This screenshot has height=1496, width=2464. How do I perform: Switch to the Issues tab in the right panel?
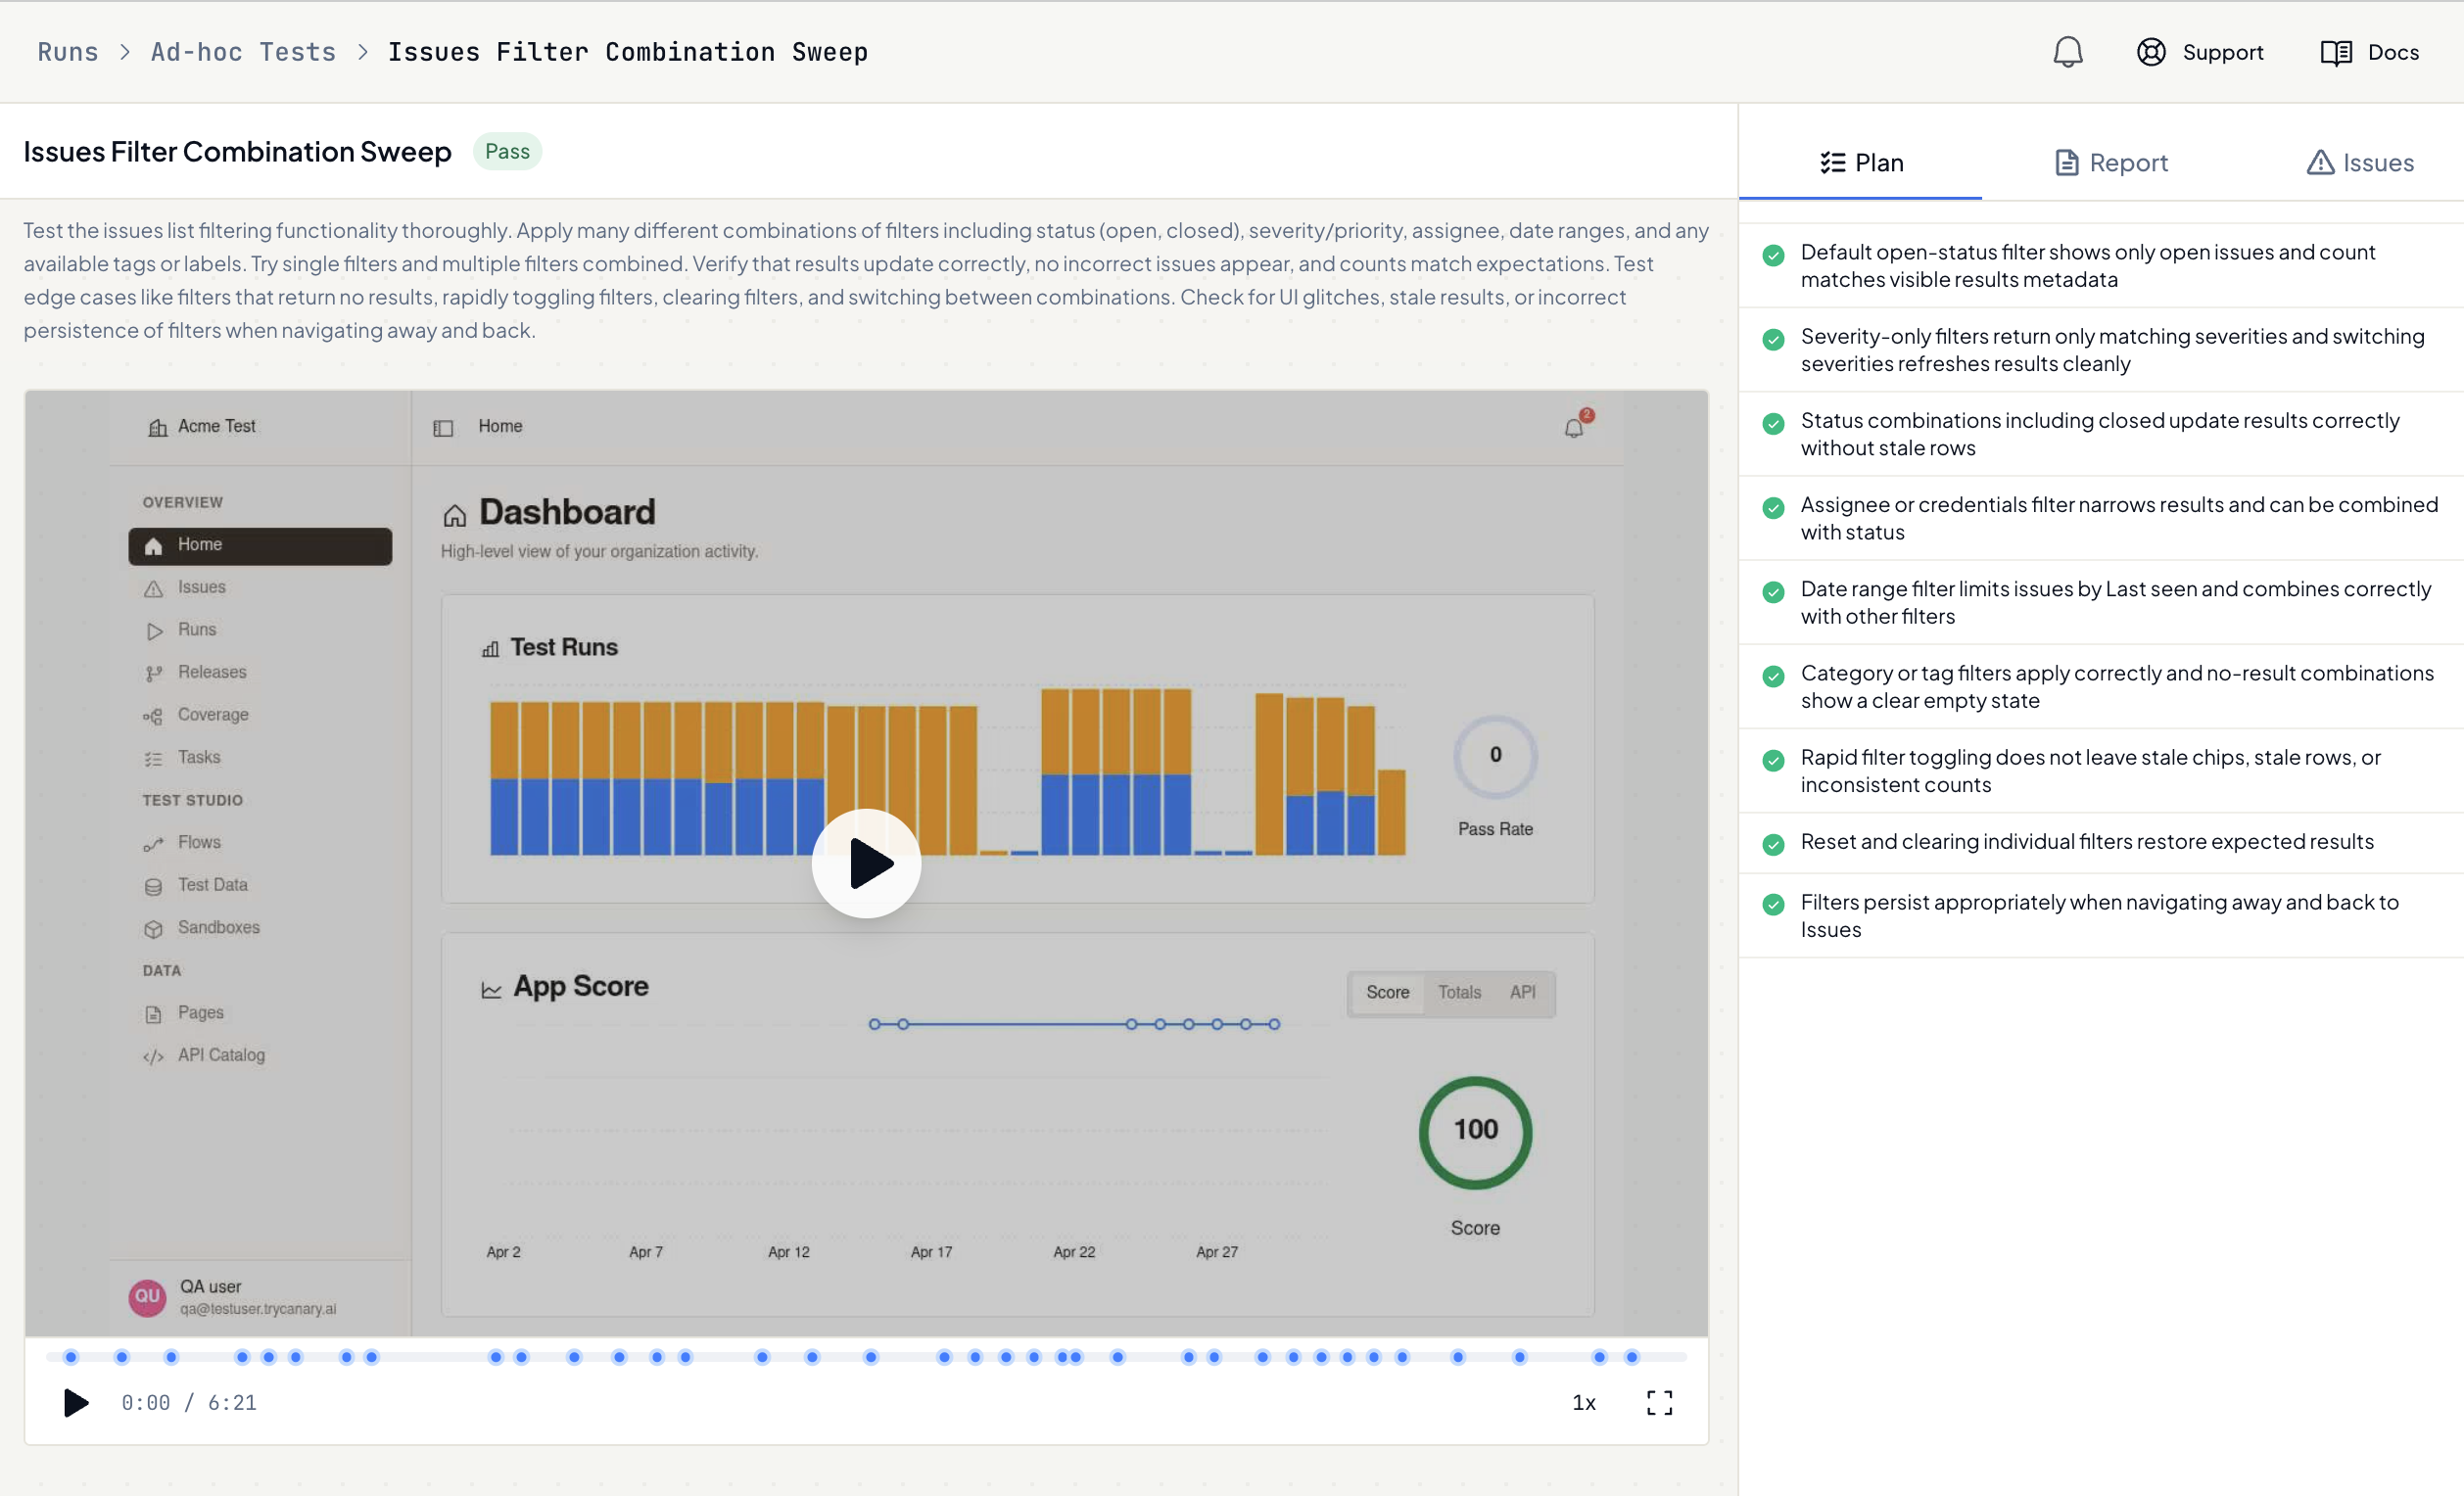[x=2360, y=162]
